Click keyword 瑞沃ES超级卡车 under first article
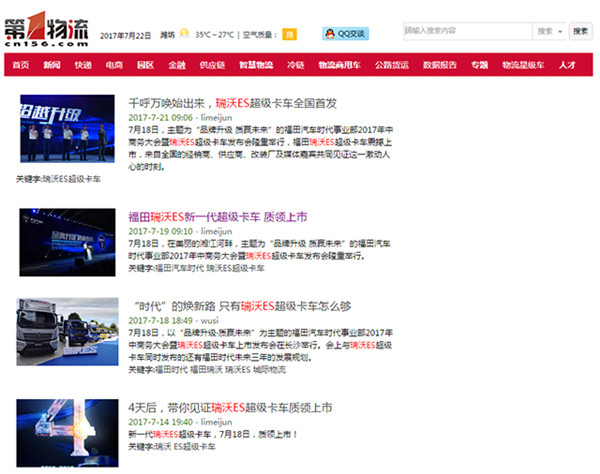 (72, 179)
